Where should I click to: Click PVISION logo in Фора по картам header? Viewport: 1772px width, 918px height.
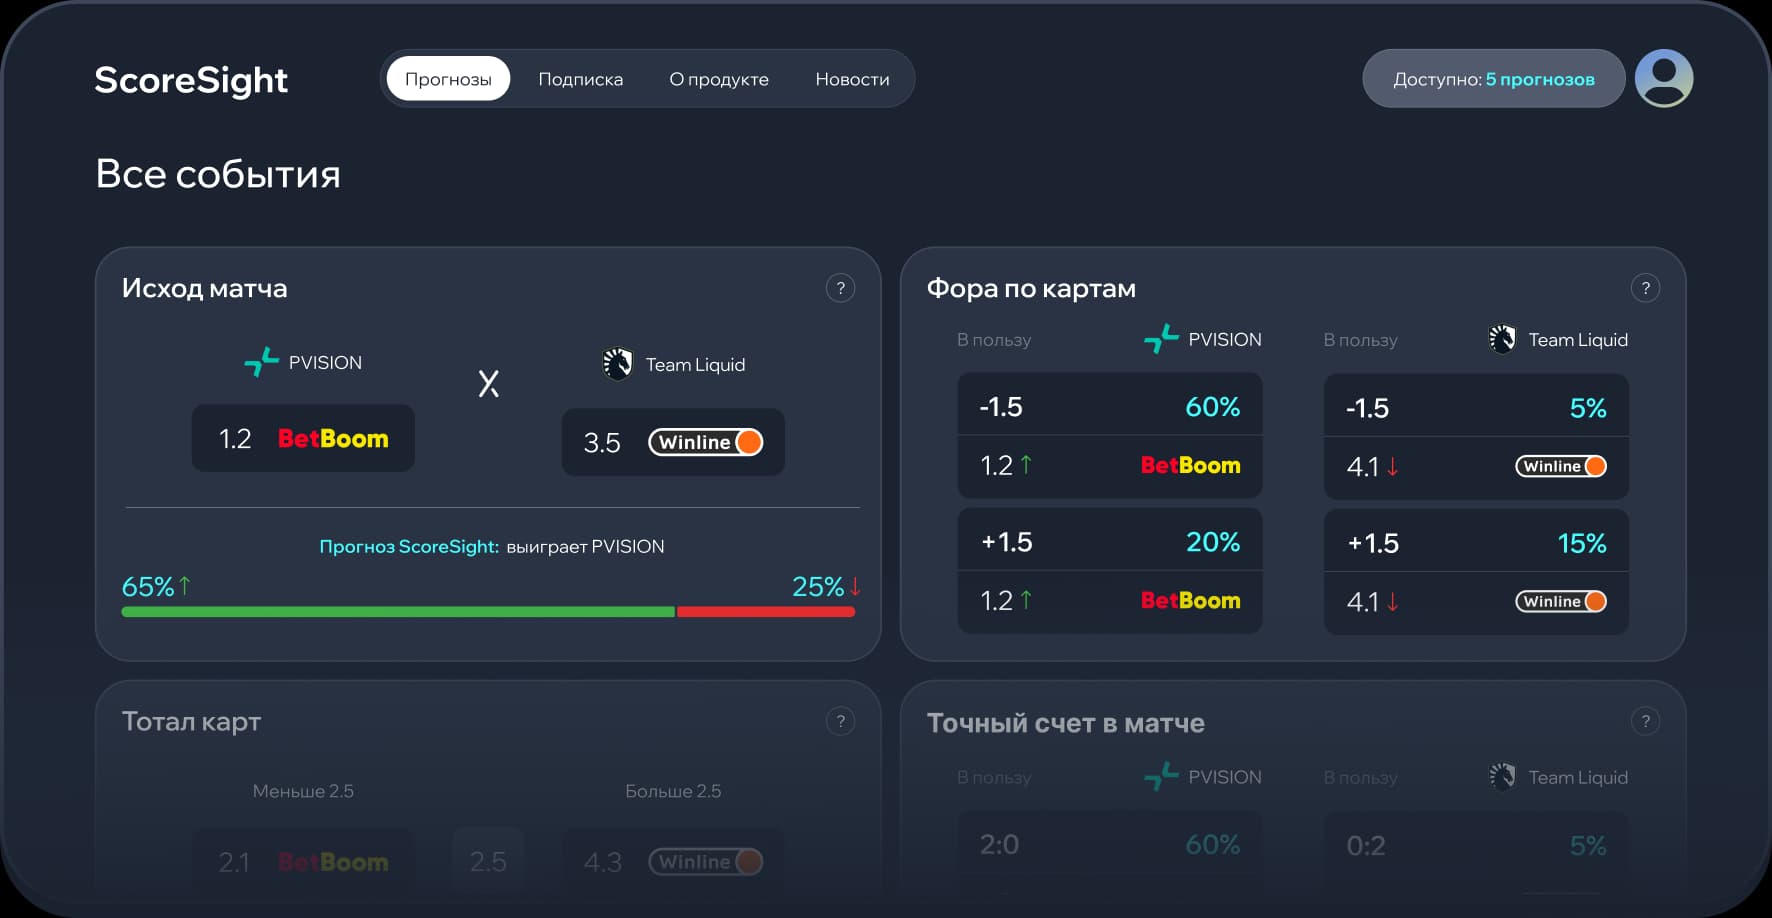point(1161,339)
